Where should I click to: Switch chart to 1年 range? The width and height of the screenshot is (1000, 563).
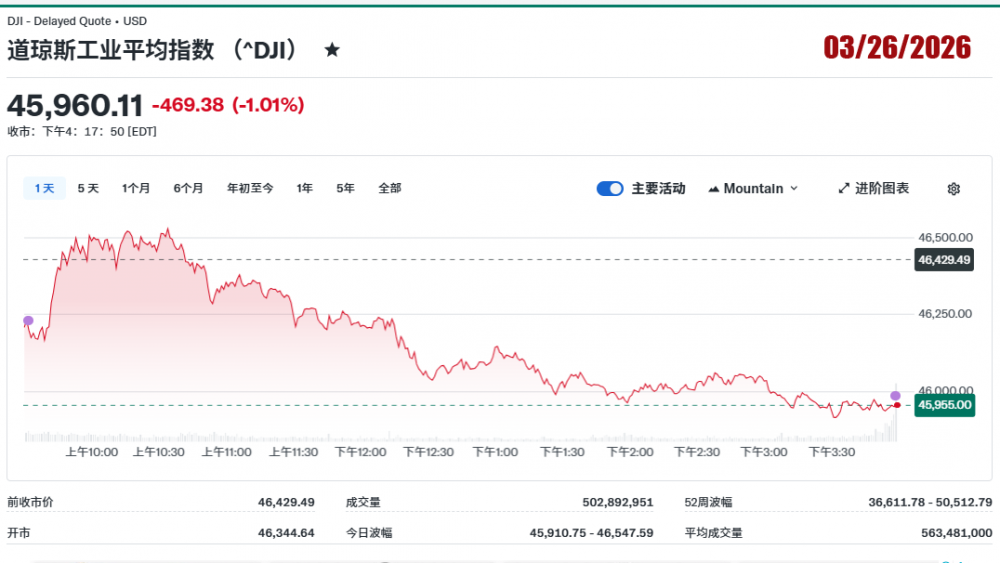[304, 188]
